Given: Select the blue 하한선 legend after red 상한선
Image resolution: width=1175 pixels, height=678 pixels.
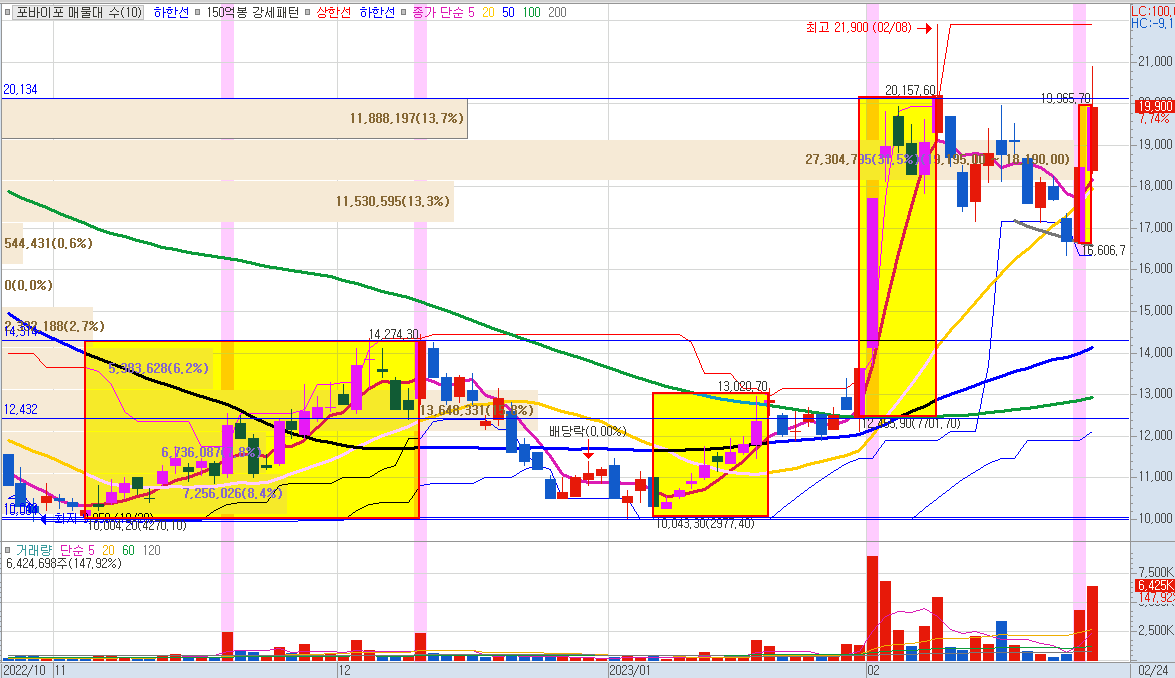Looking at the screenshot, I should point(377,12).
